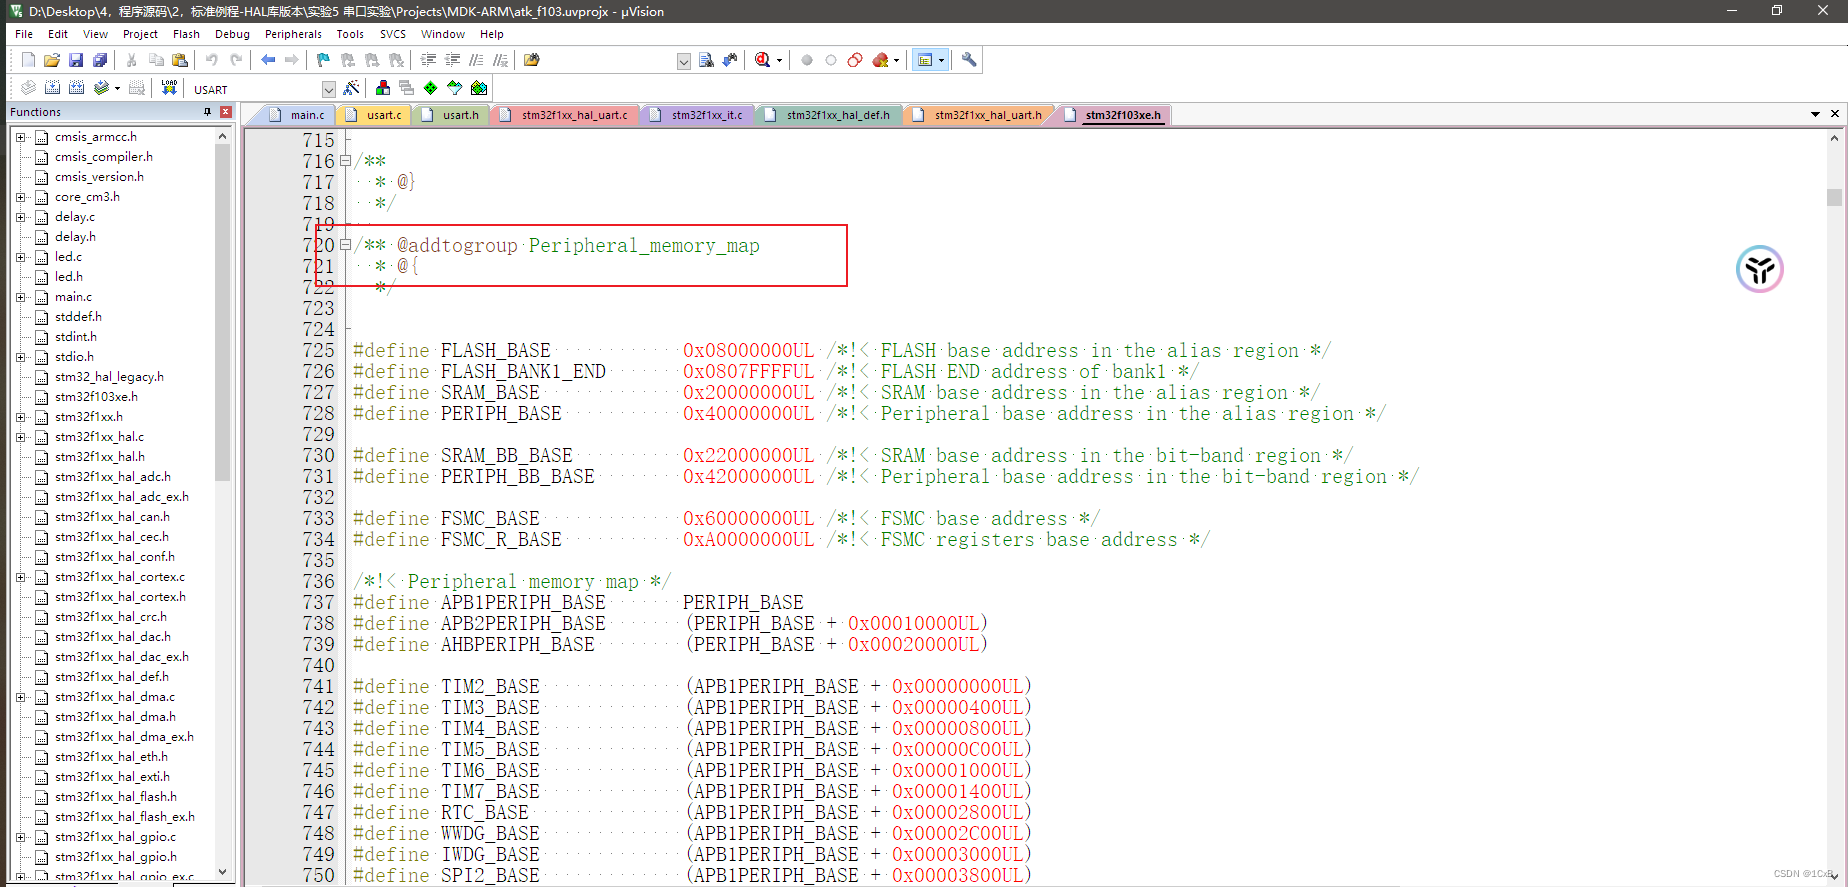Select led.h in Functions list

[x=68, y=277]
